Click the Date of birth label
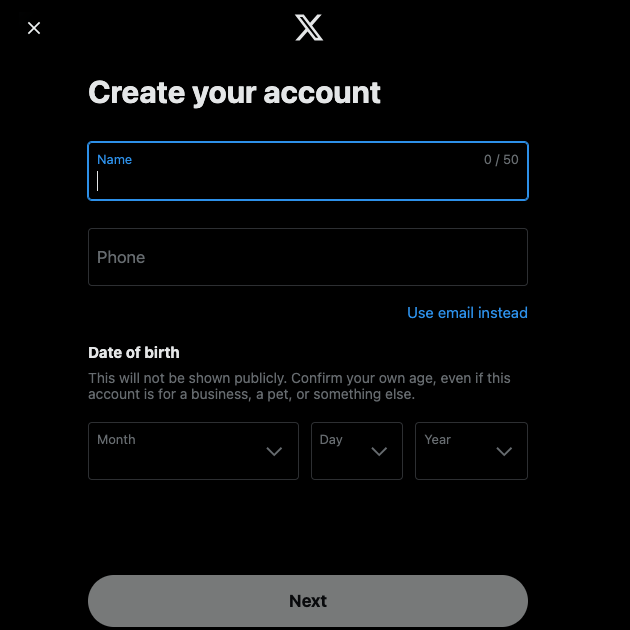Screen dimensions: 630x630 coord(134,352)
